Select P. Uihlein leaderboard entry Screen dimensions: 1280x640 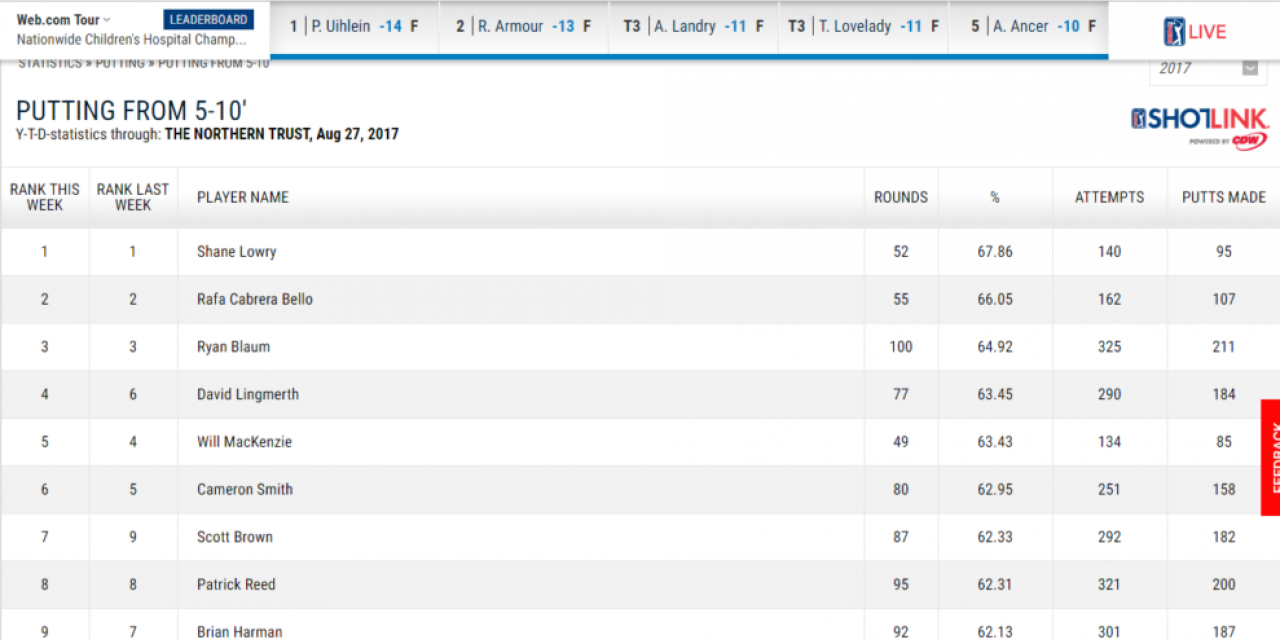354,26
